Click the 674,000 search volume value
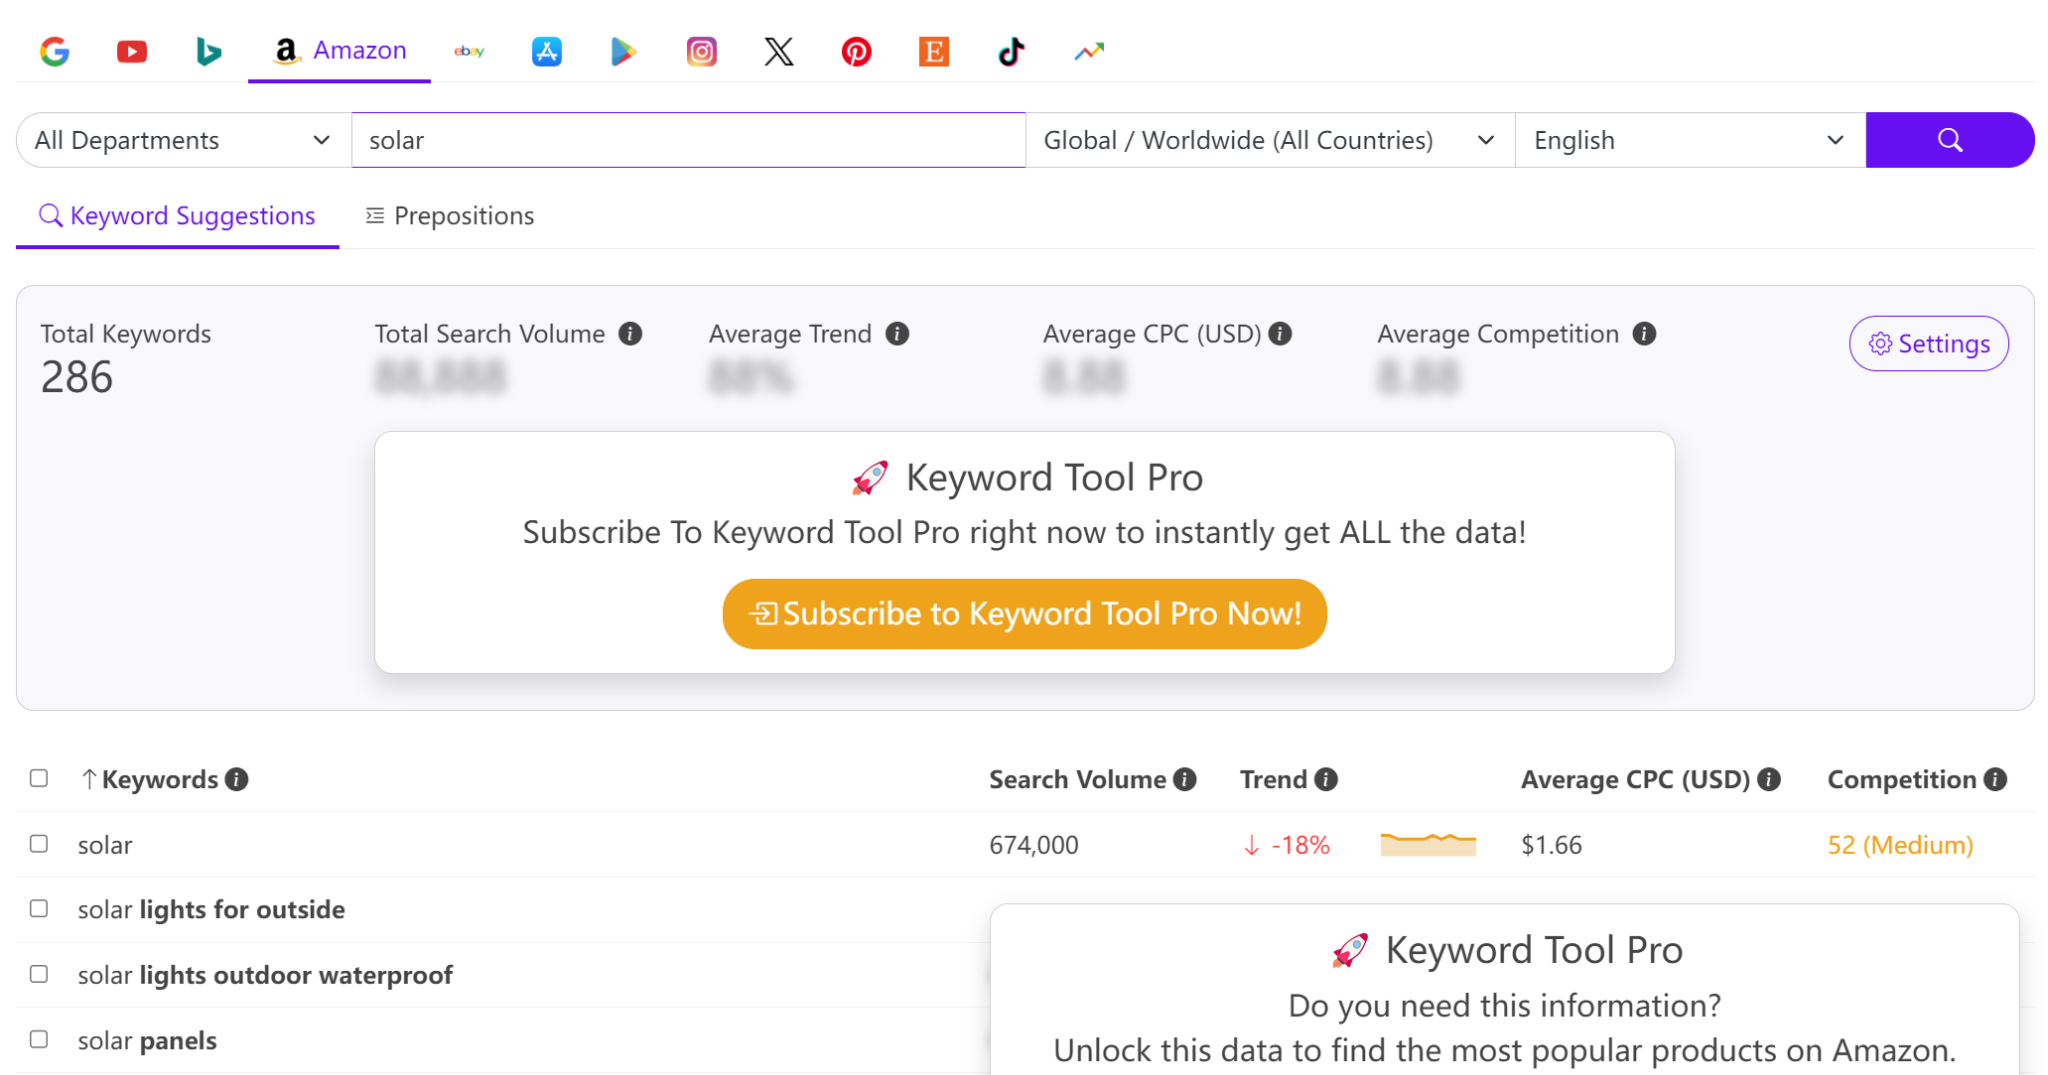 1033,845
